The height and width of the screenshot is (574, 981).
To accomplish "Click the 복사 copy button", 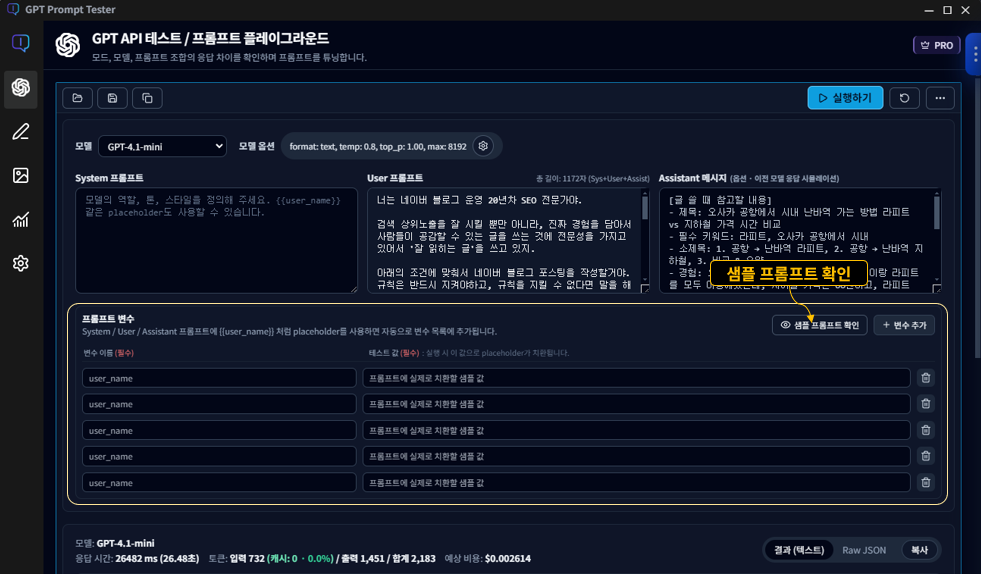I will (920, 550).
